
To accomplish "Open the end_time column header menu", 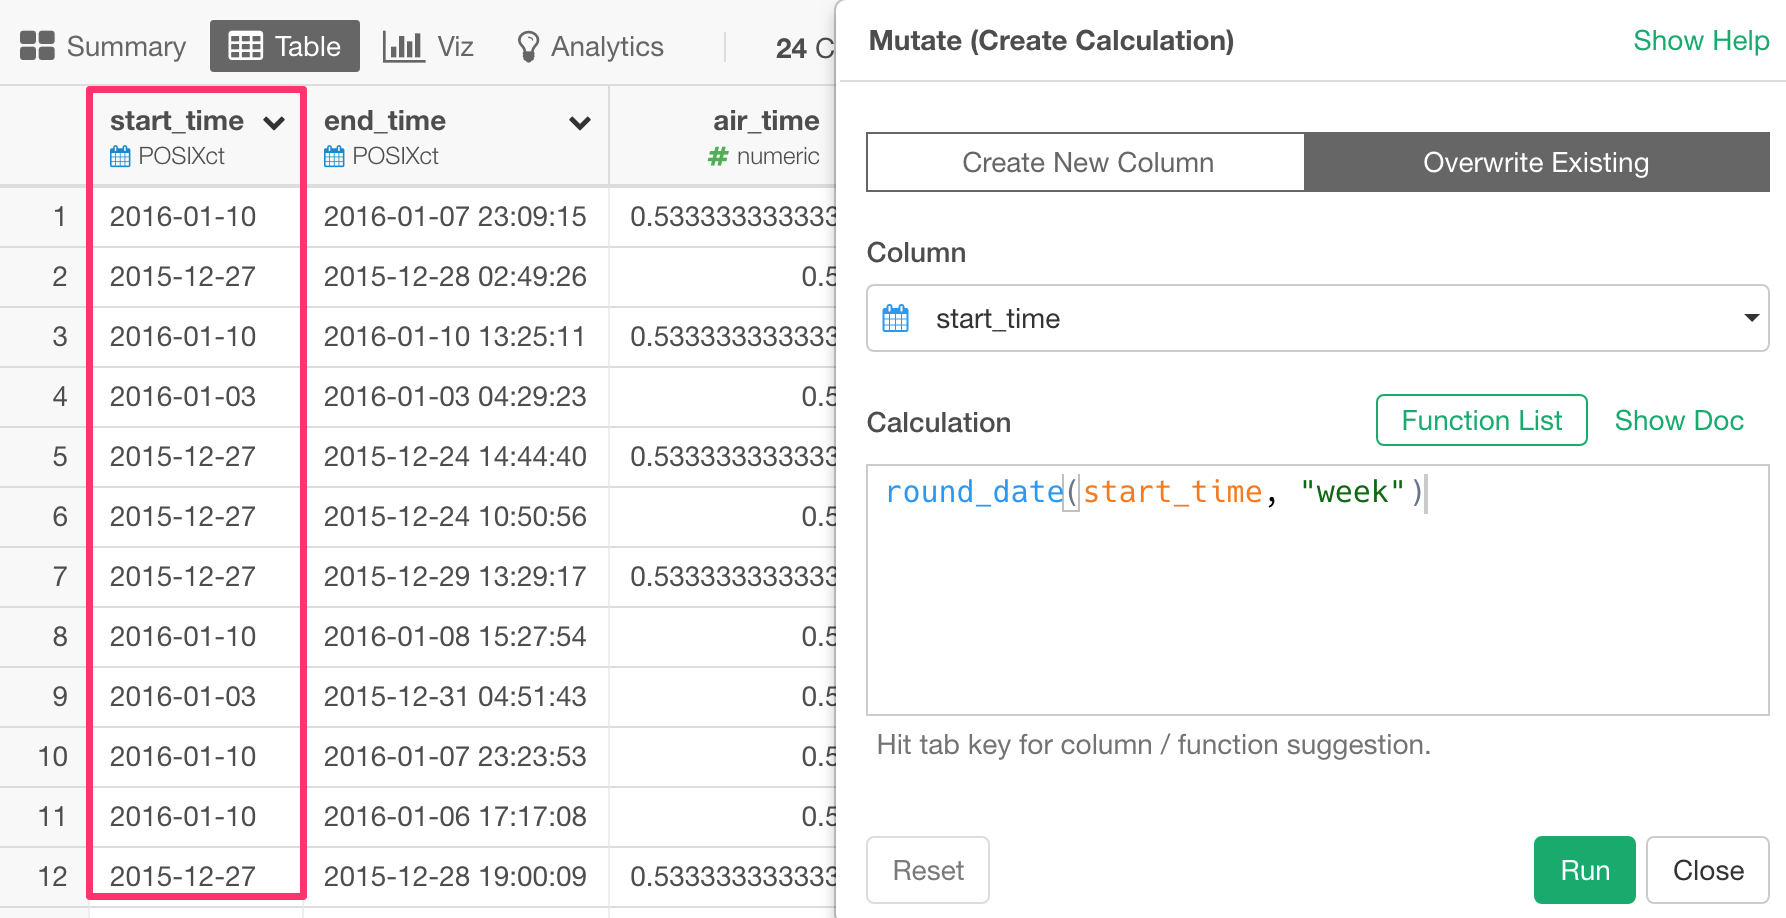I will click(580, 123).
